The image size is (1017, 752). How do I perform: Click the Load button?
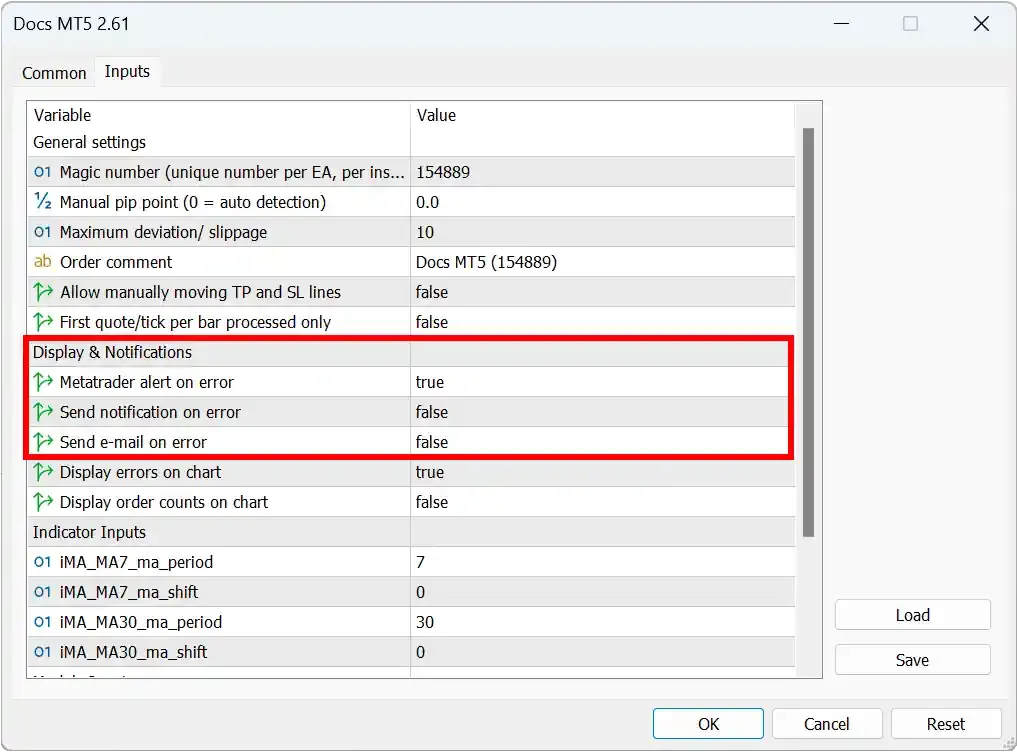(x=911, y=615)
